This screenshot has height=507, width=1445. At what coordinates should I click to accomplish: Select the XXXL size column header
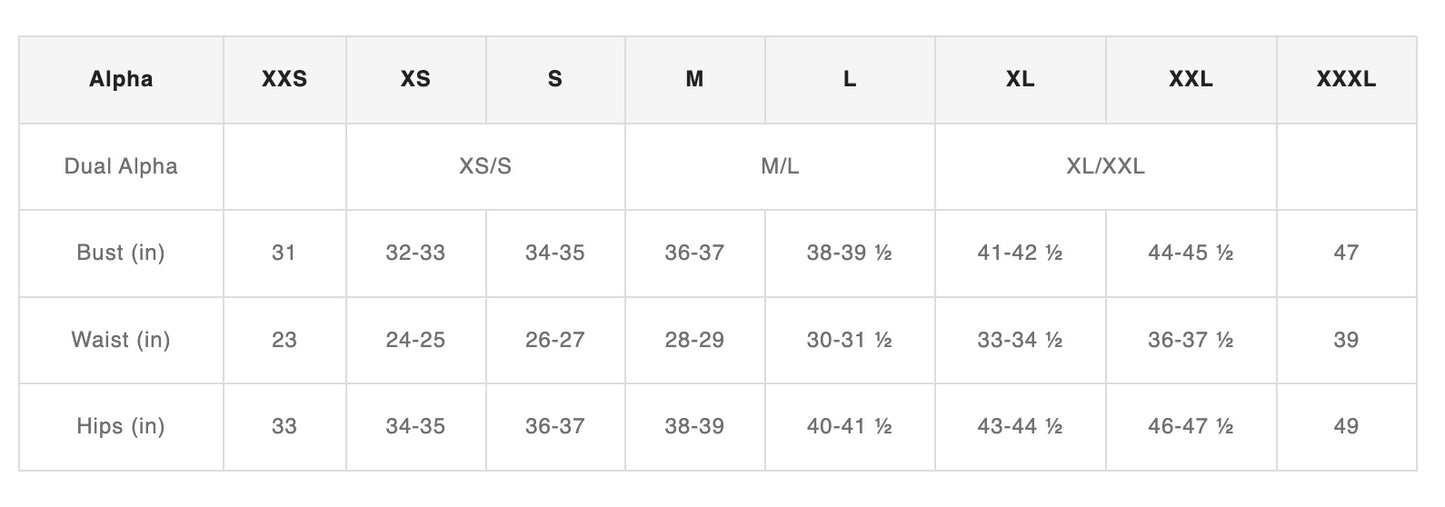coord(1346,80)
